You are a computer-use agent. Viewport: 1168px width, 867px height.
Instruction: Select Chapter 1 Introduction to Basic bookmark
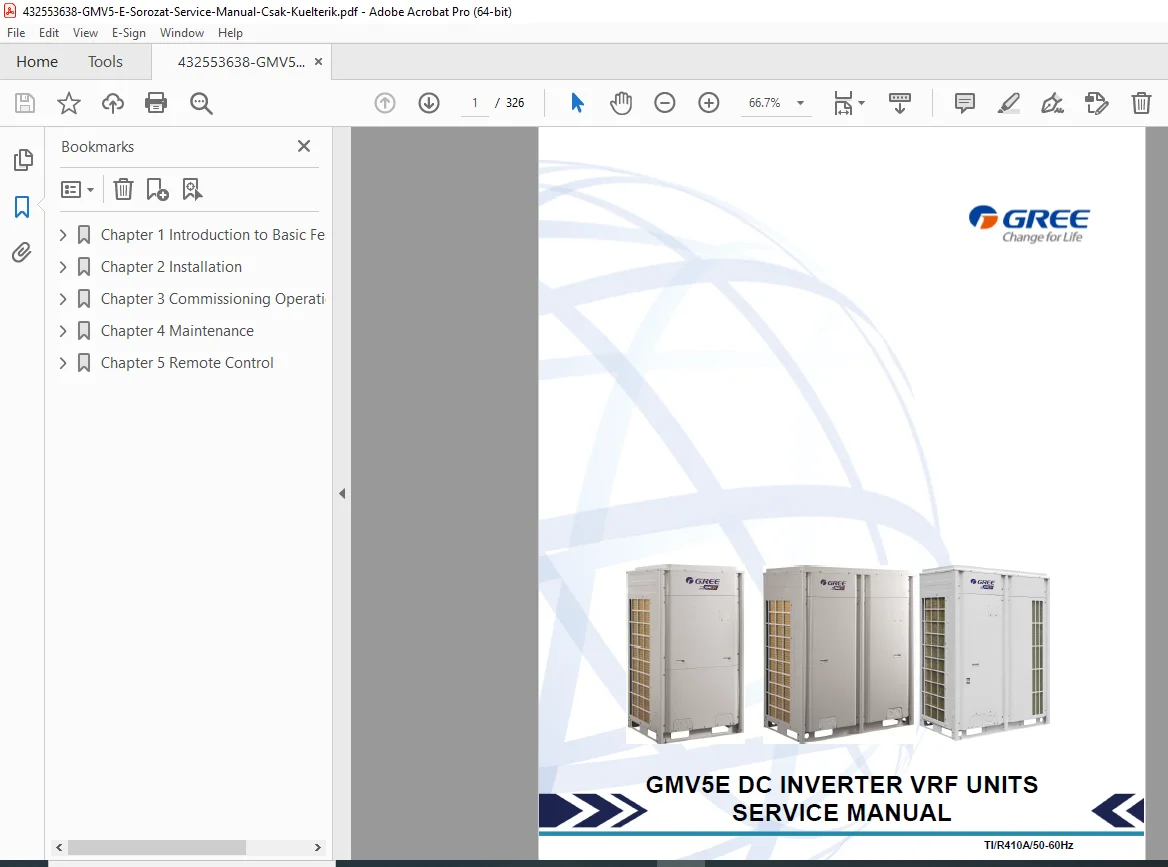click(212, 235)
